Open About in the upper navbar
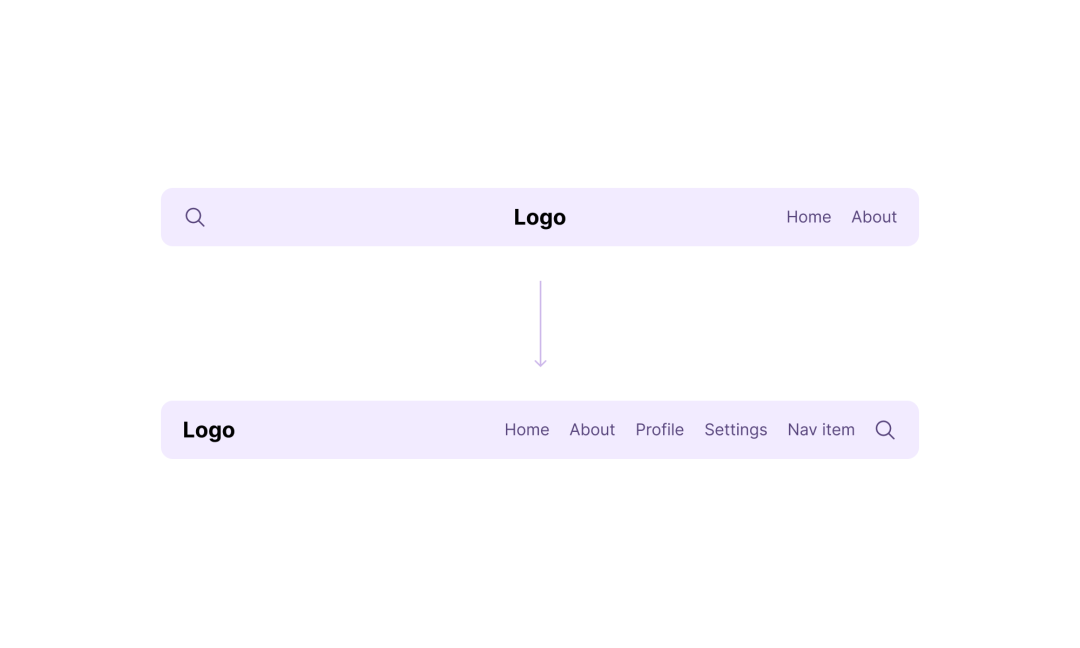 874,217
